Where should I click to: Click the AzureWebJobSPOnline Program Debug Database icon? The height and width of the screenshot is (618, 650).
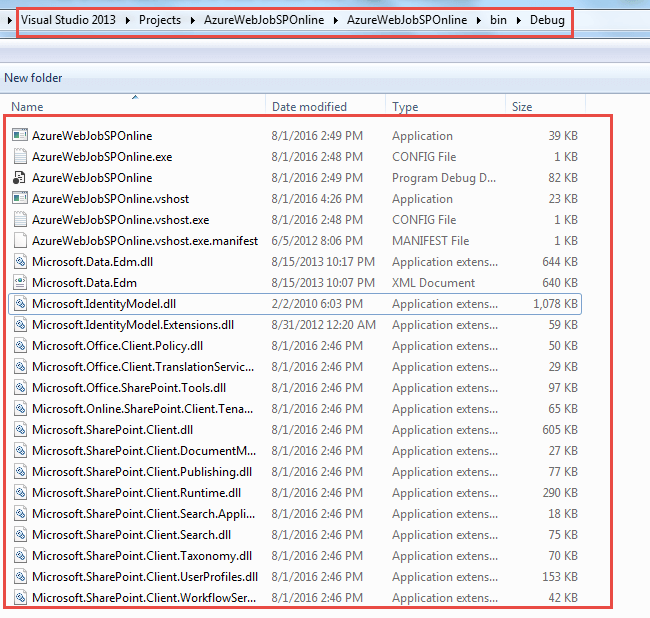[x=19, y=177]
